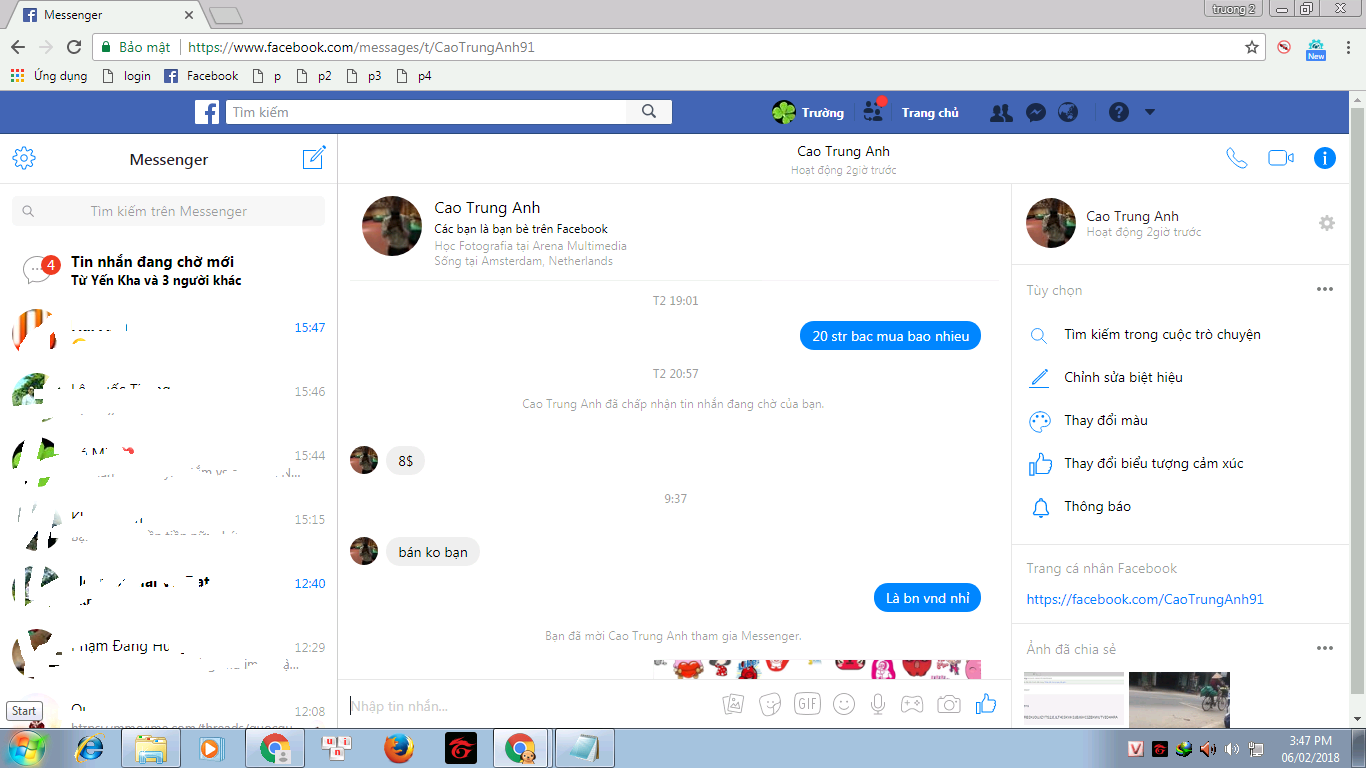
Task: Expand the Facebook account dropdown arrow
Action: (x=1150, y=113)
